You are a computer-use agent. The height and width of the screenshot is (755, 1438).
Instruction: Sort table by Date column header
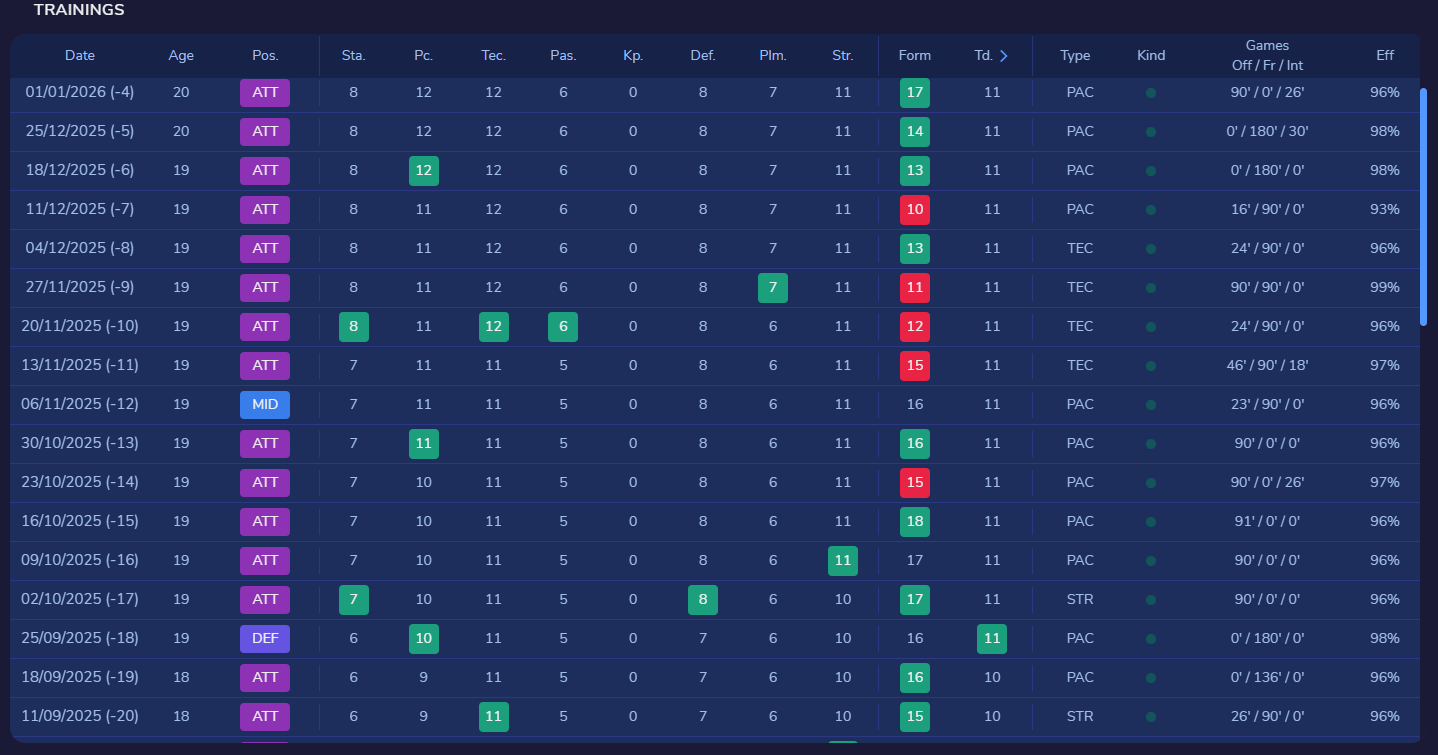pos(80,56)
